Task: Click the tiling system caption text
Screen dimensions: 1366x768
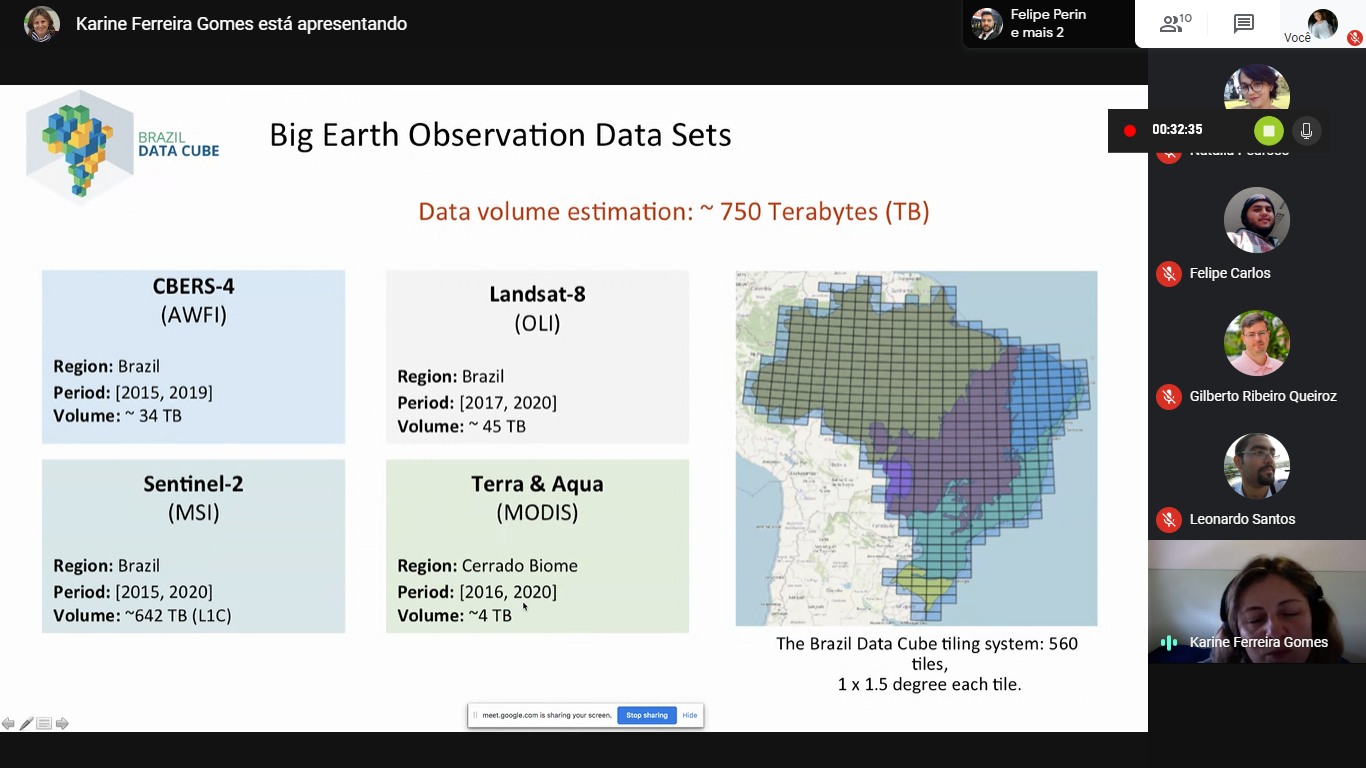Action: pos(928,664)
